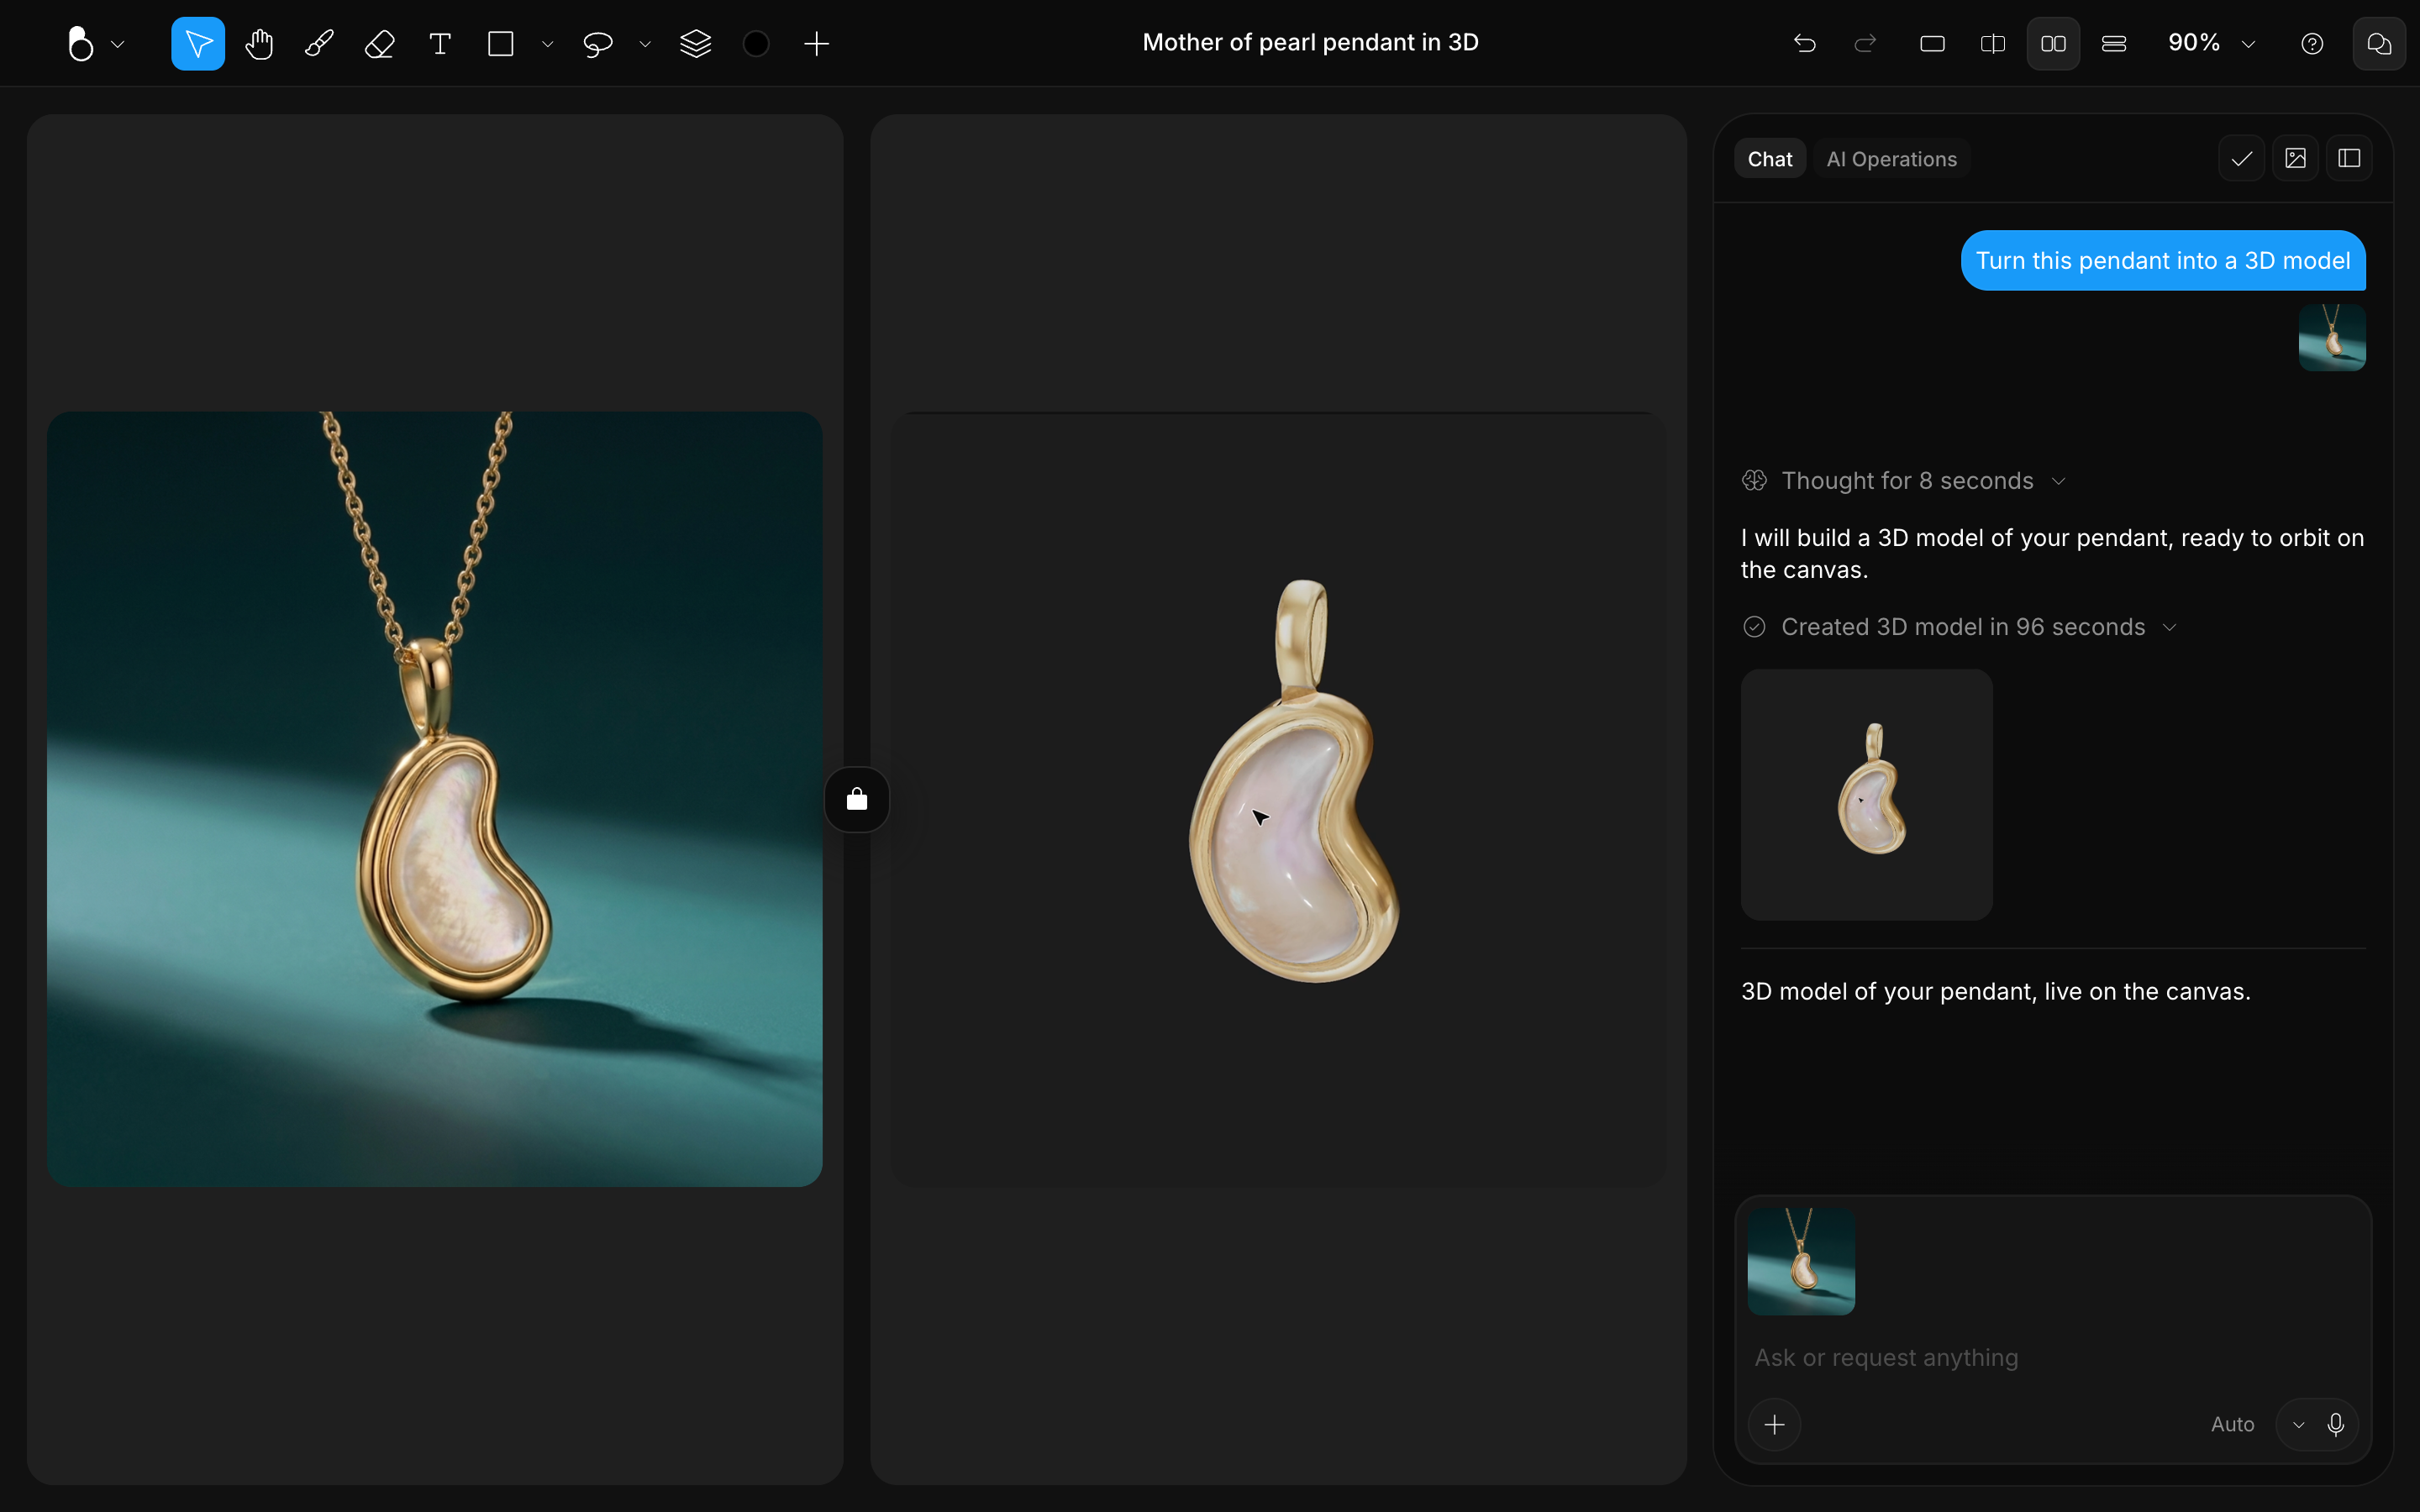Switch to the Chat tab
This screenshot has width=2420, height=1512.
point(1770,159)
